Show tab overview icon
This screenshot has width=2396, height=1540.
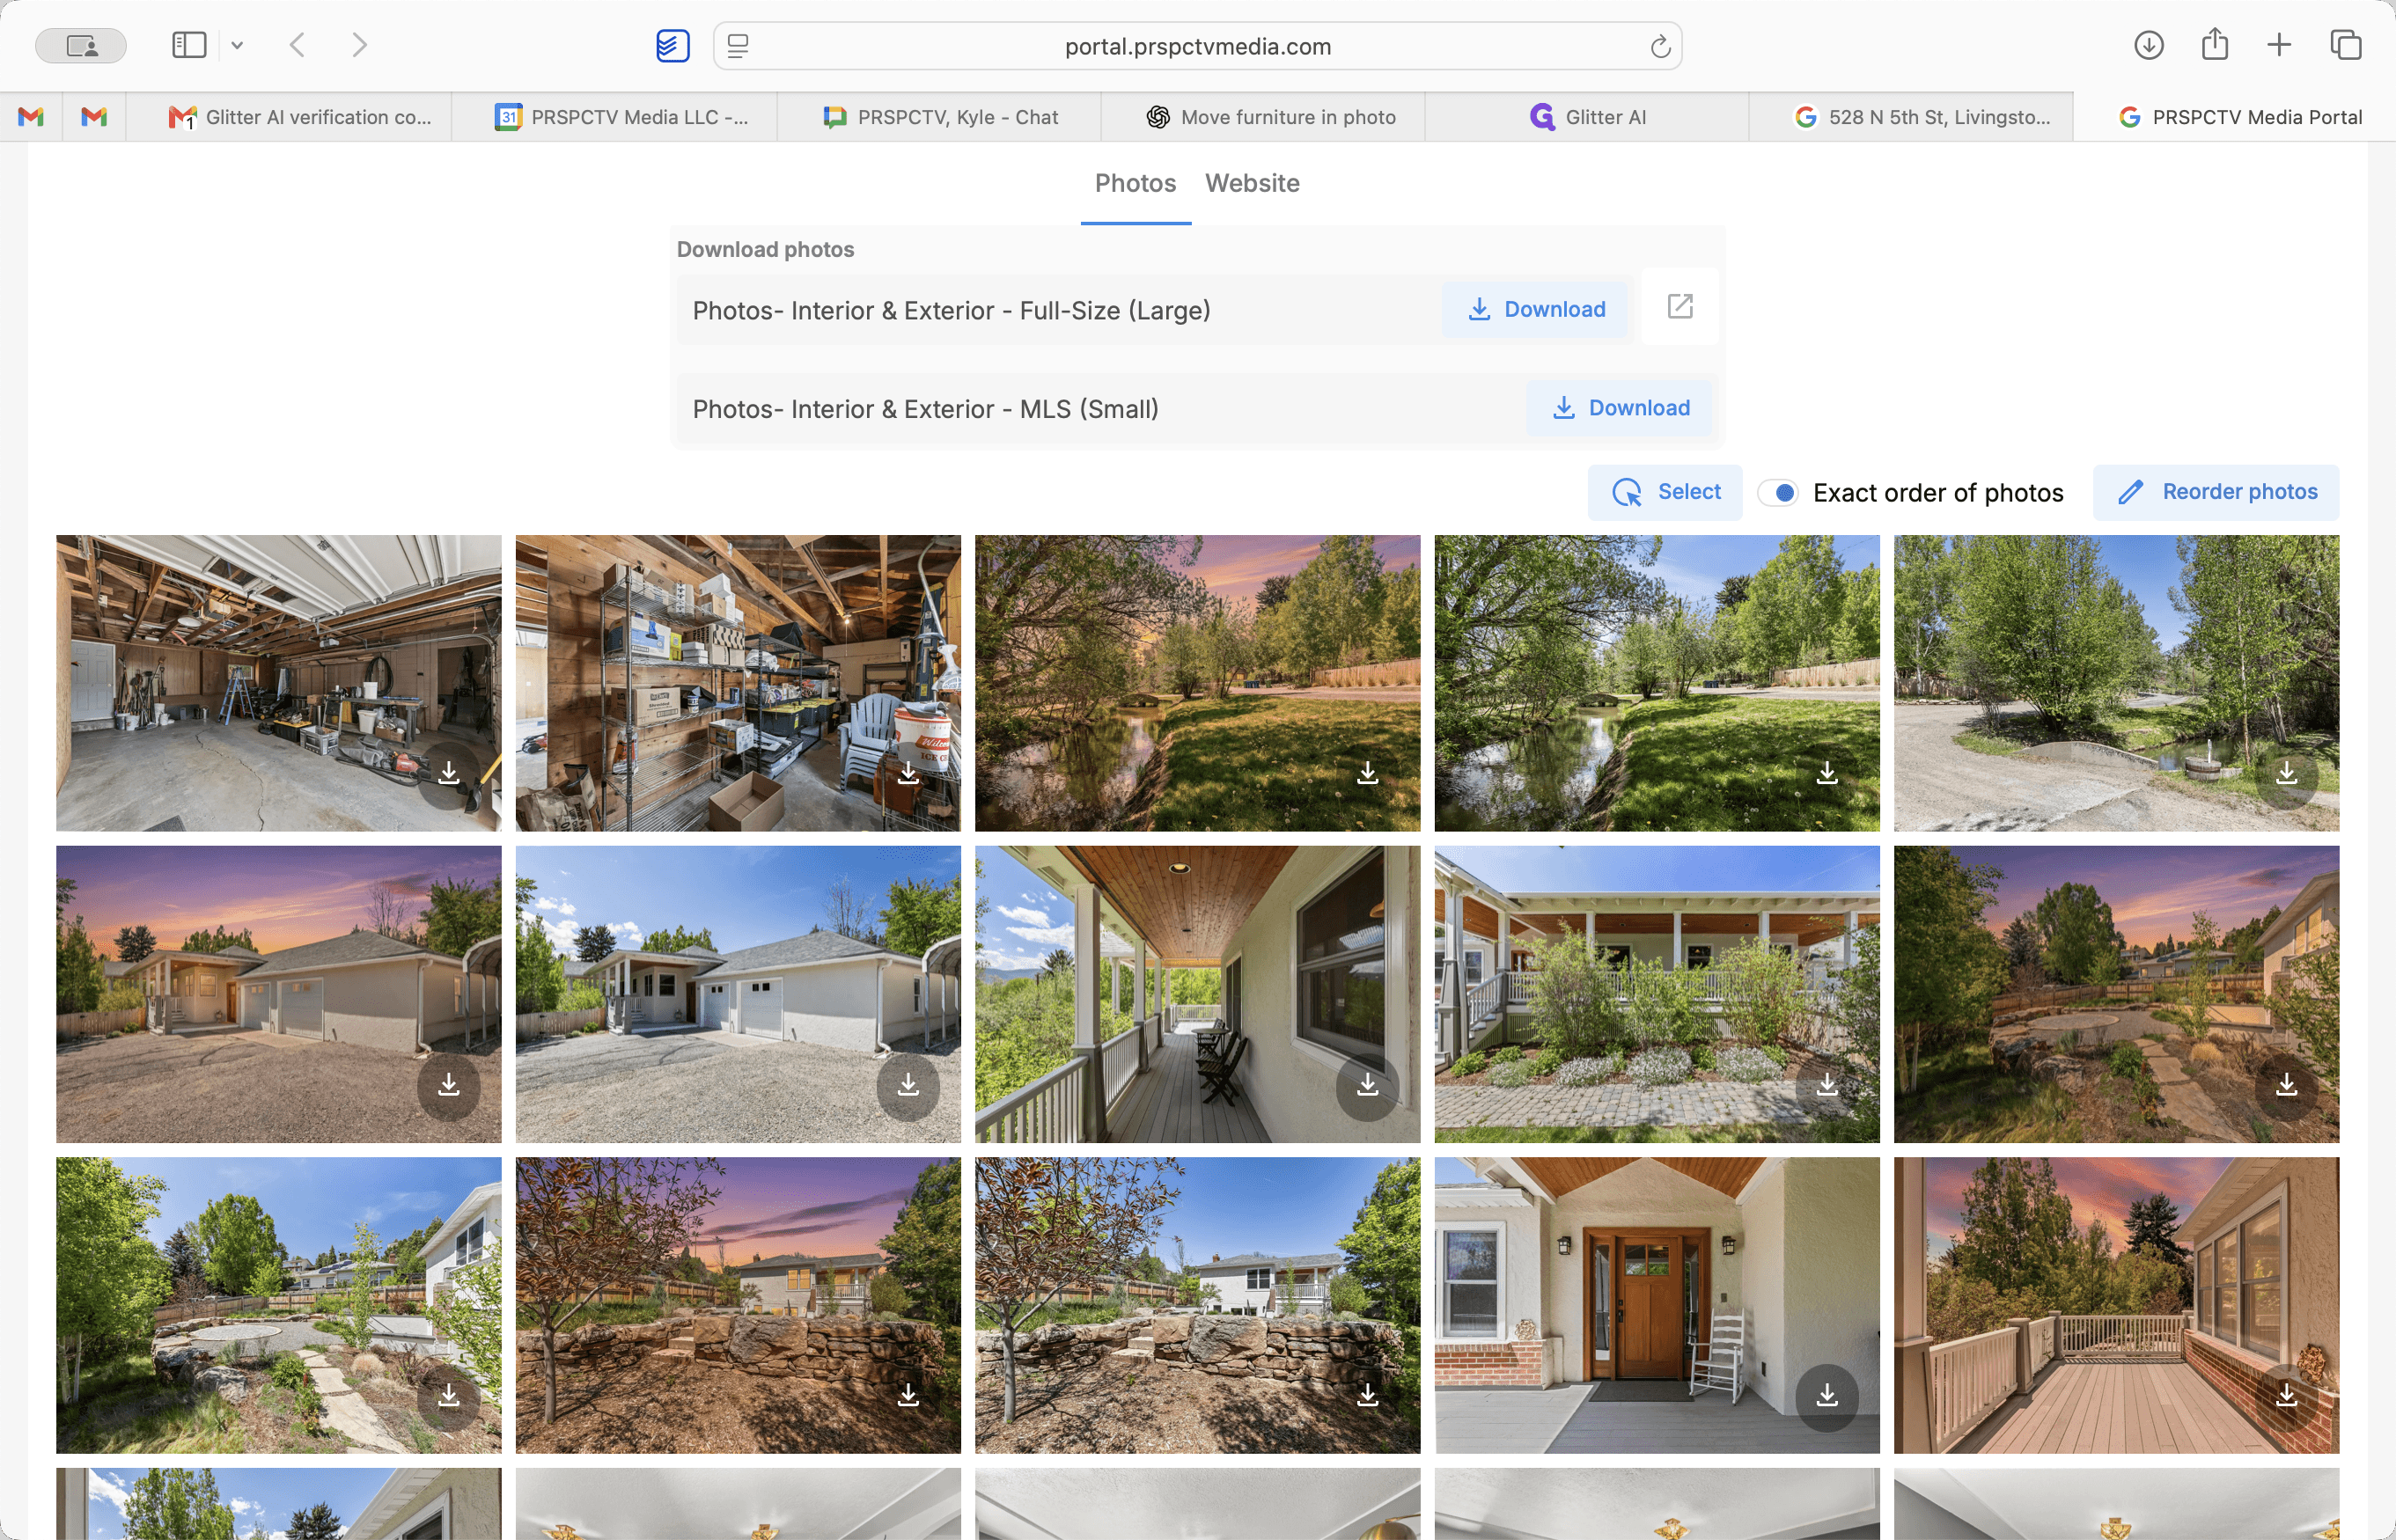(2346, 45)
